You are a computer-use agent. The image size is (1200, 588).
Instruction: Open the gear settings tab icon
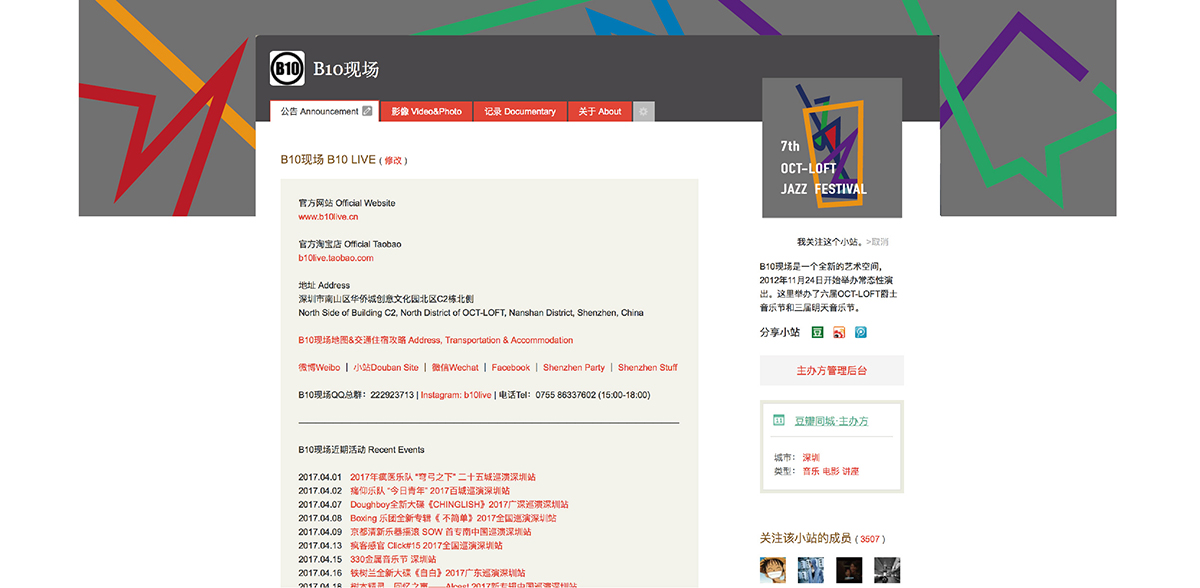tap(644, 112)
